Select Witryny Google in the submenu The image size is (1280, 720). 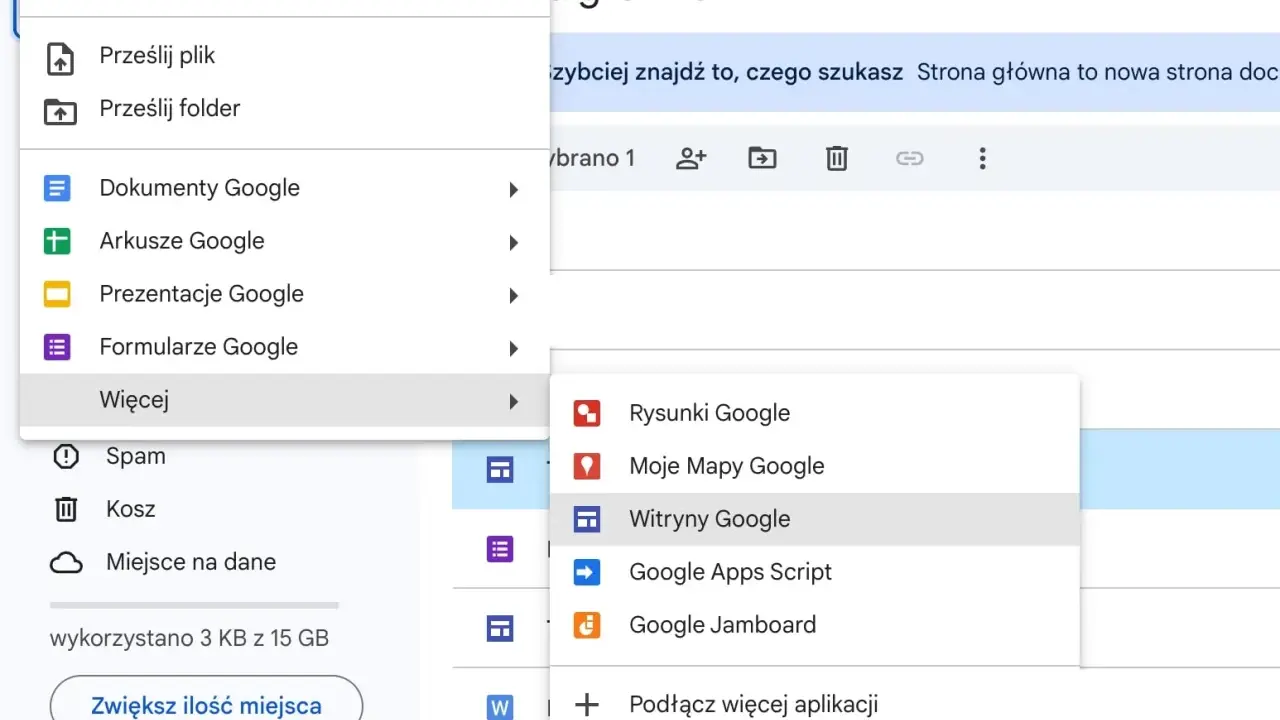pyautogui.click(x=815, y=519)
